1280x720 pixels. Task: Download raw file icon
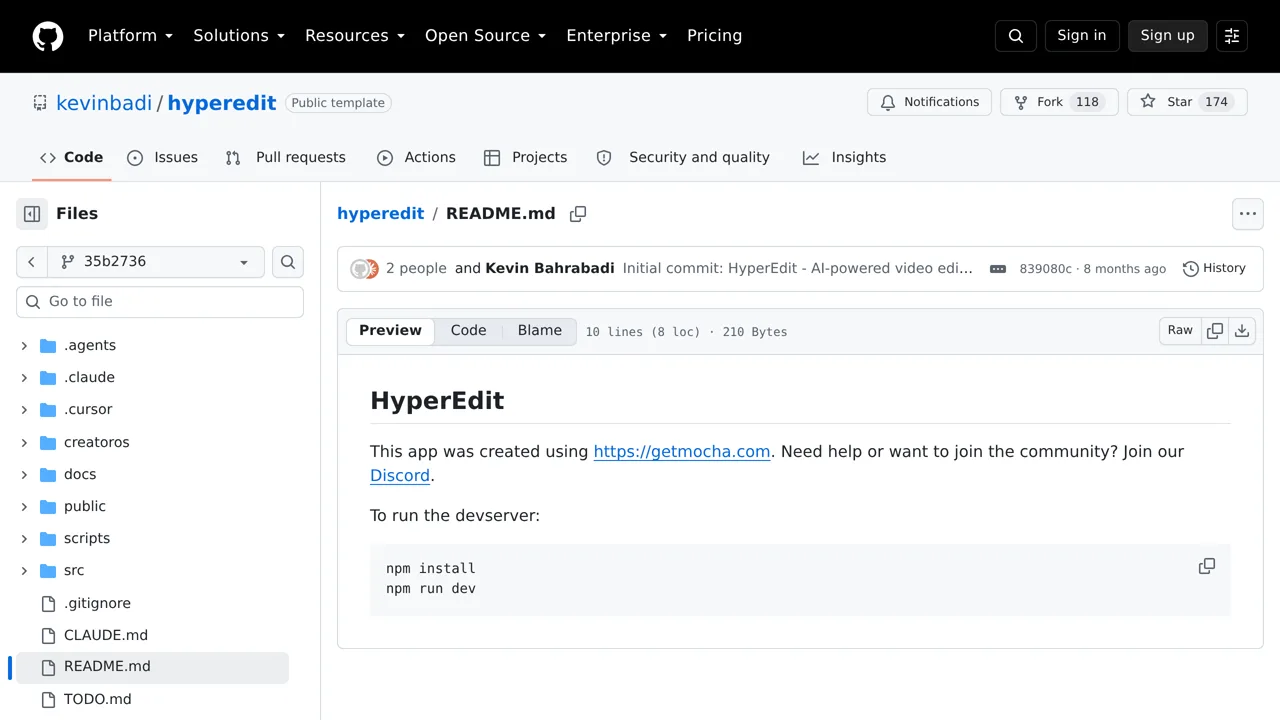coord(1242,331)
